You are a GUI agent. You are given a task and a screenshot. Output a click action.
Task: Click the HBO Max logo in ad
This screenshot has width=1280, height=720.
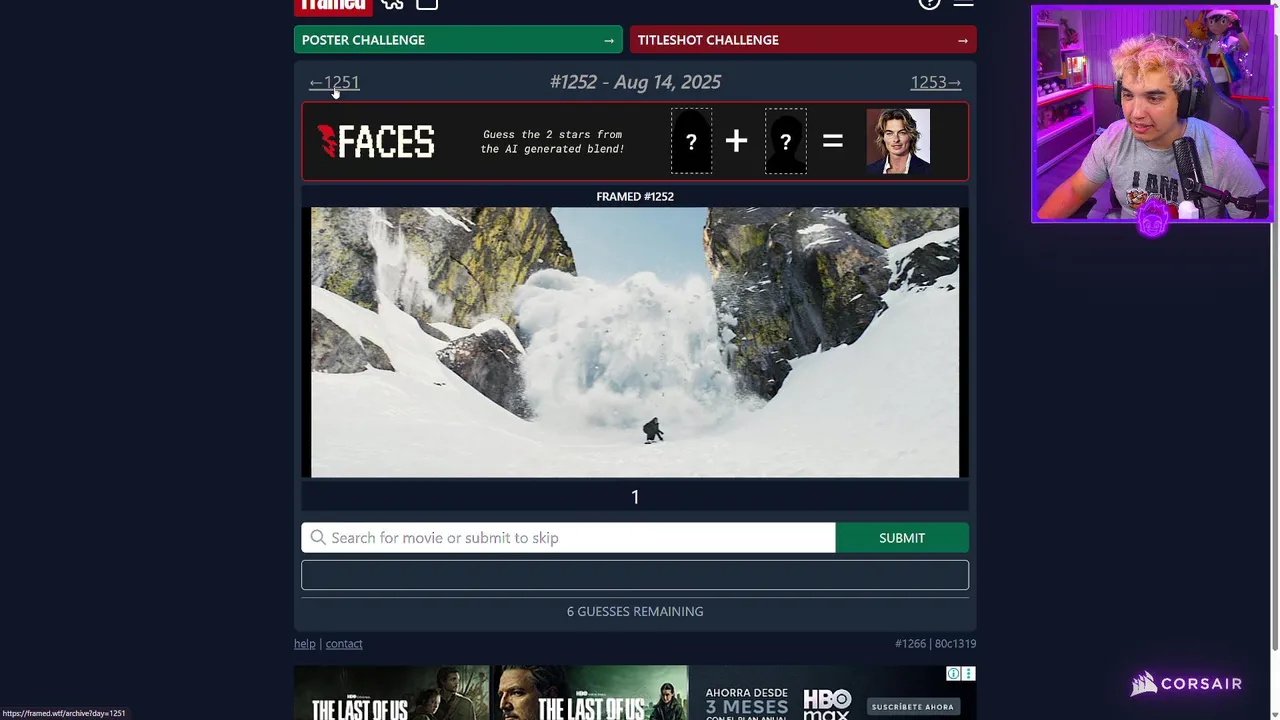(828, 704)
